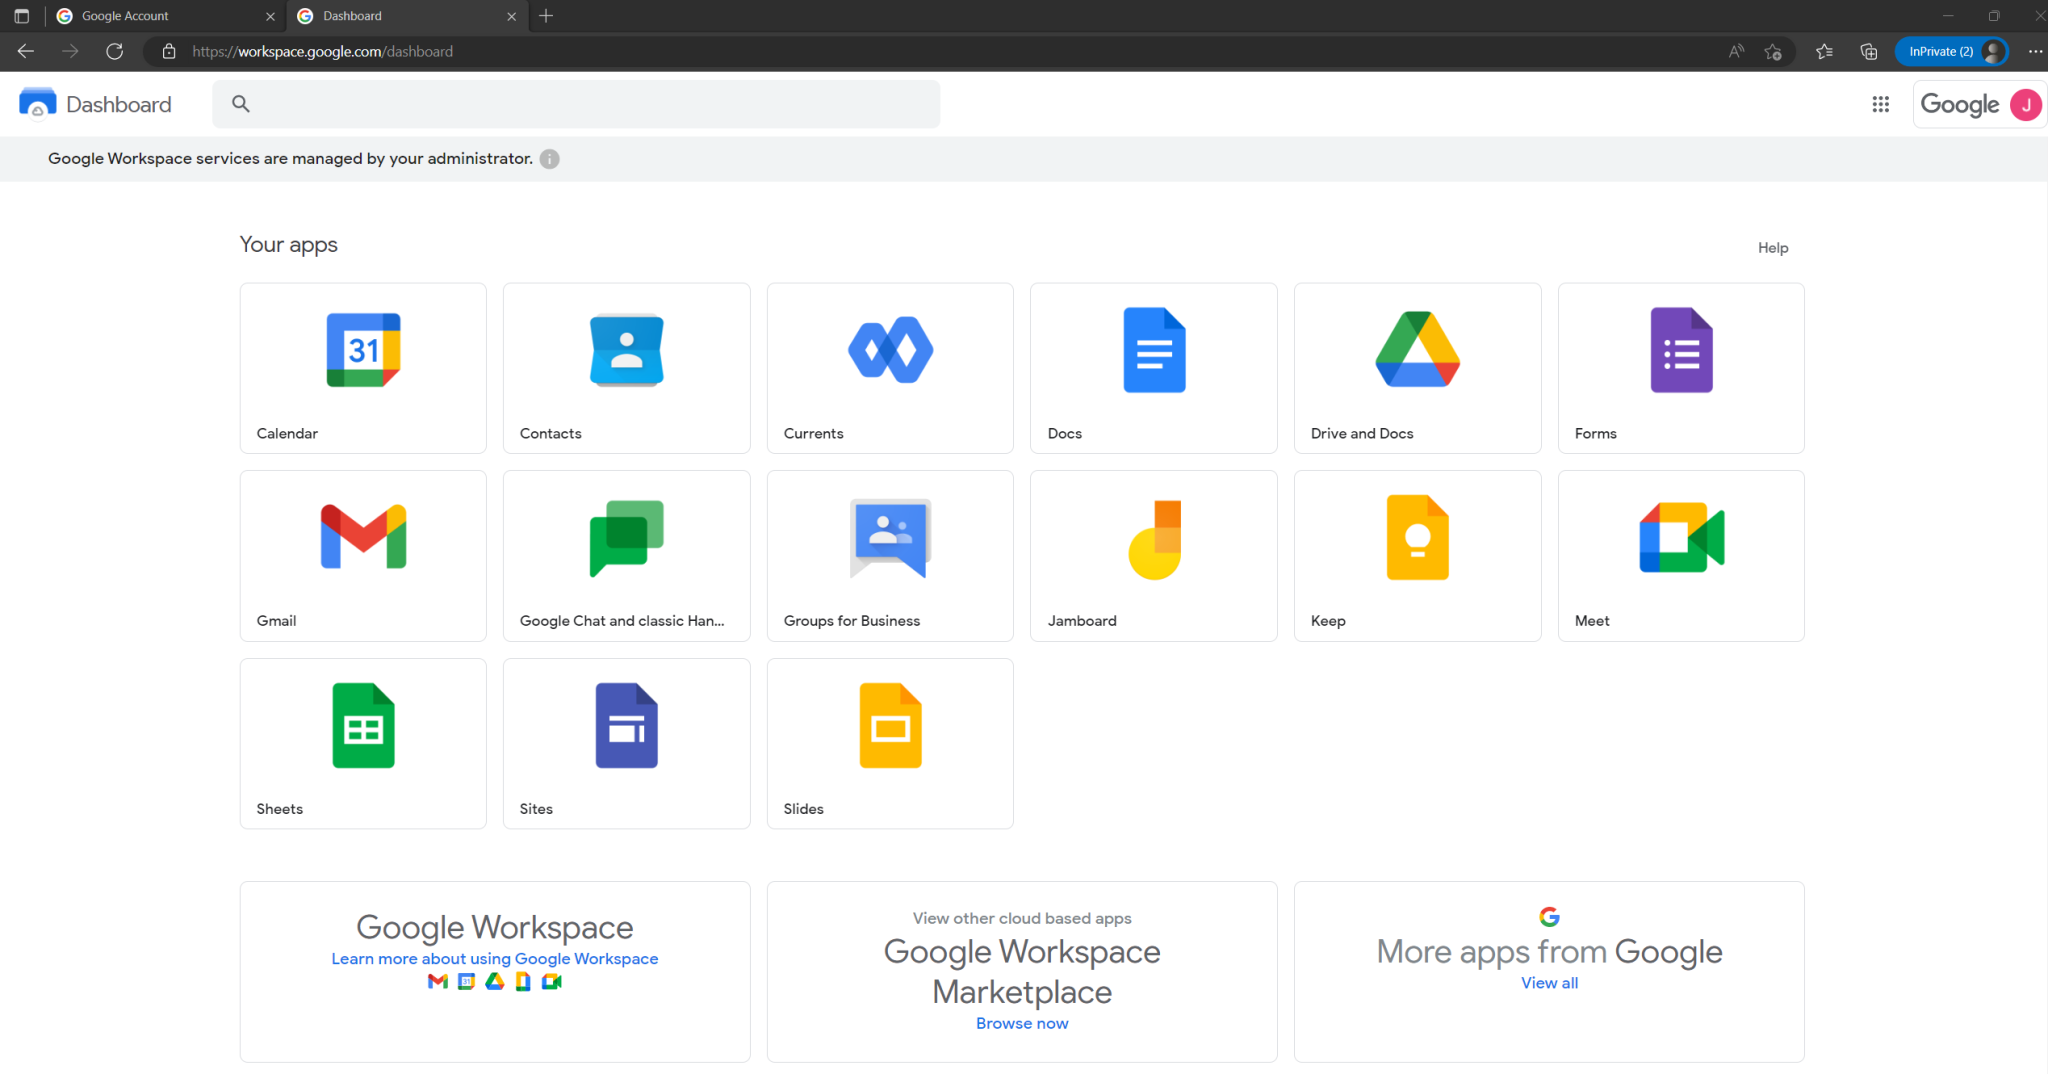
Task: Click the Help link
Action: tap(1772, 247)
